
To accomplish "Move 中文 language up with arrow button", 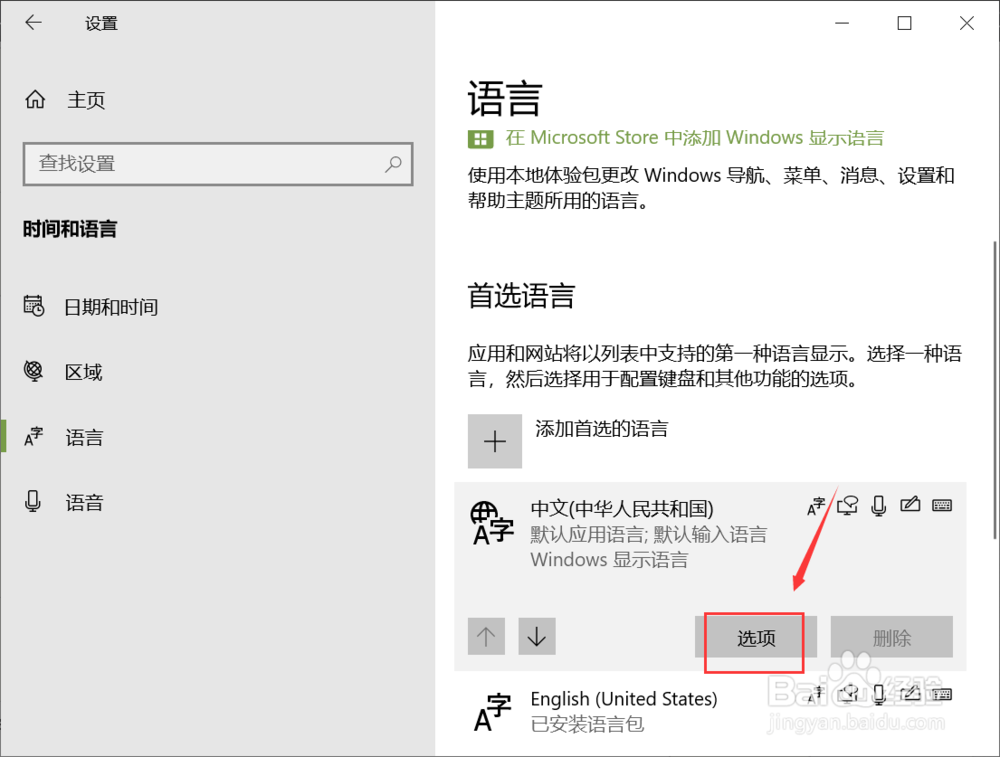I will pos(486,636).
